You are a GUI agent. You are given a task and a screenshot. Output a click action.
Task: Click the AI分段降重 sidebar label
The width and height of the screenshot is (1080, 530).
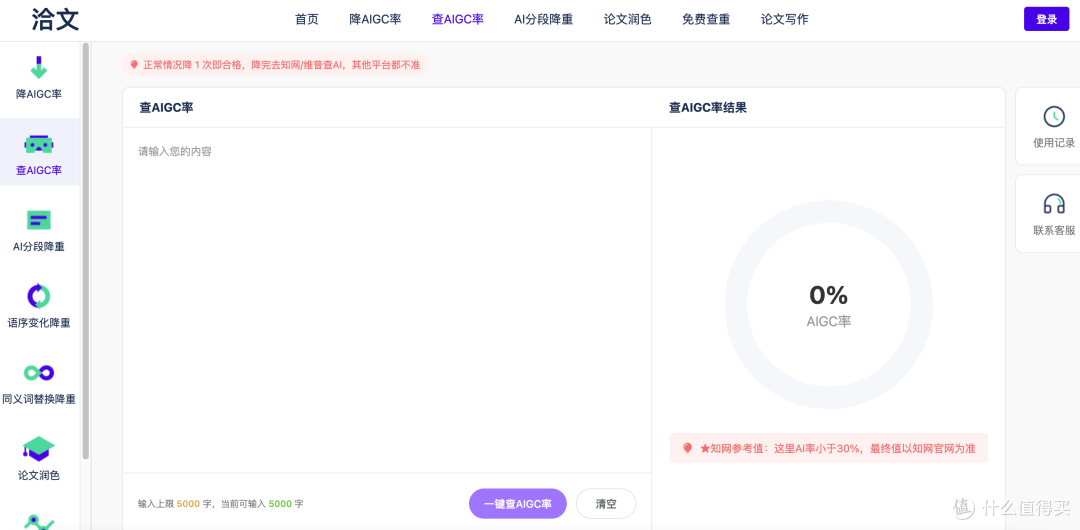point(39,246)
